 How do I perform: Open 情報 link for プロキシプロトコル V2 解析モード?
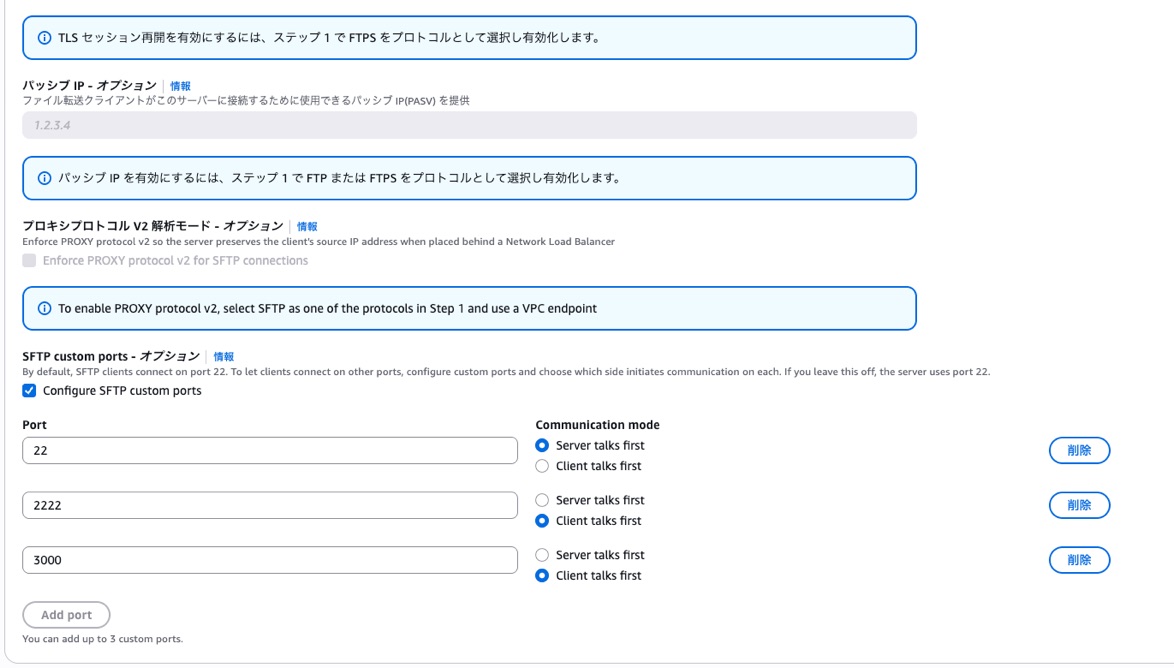tap(307, 226)
